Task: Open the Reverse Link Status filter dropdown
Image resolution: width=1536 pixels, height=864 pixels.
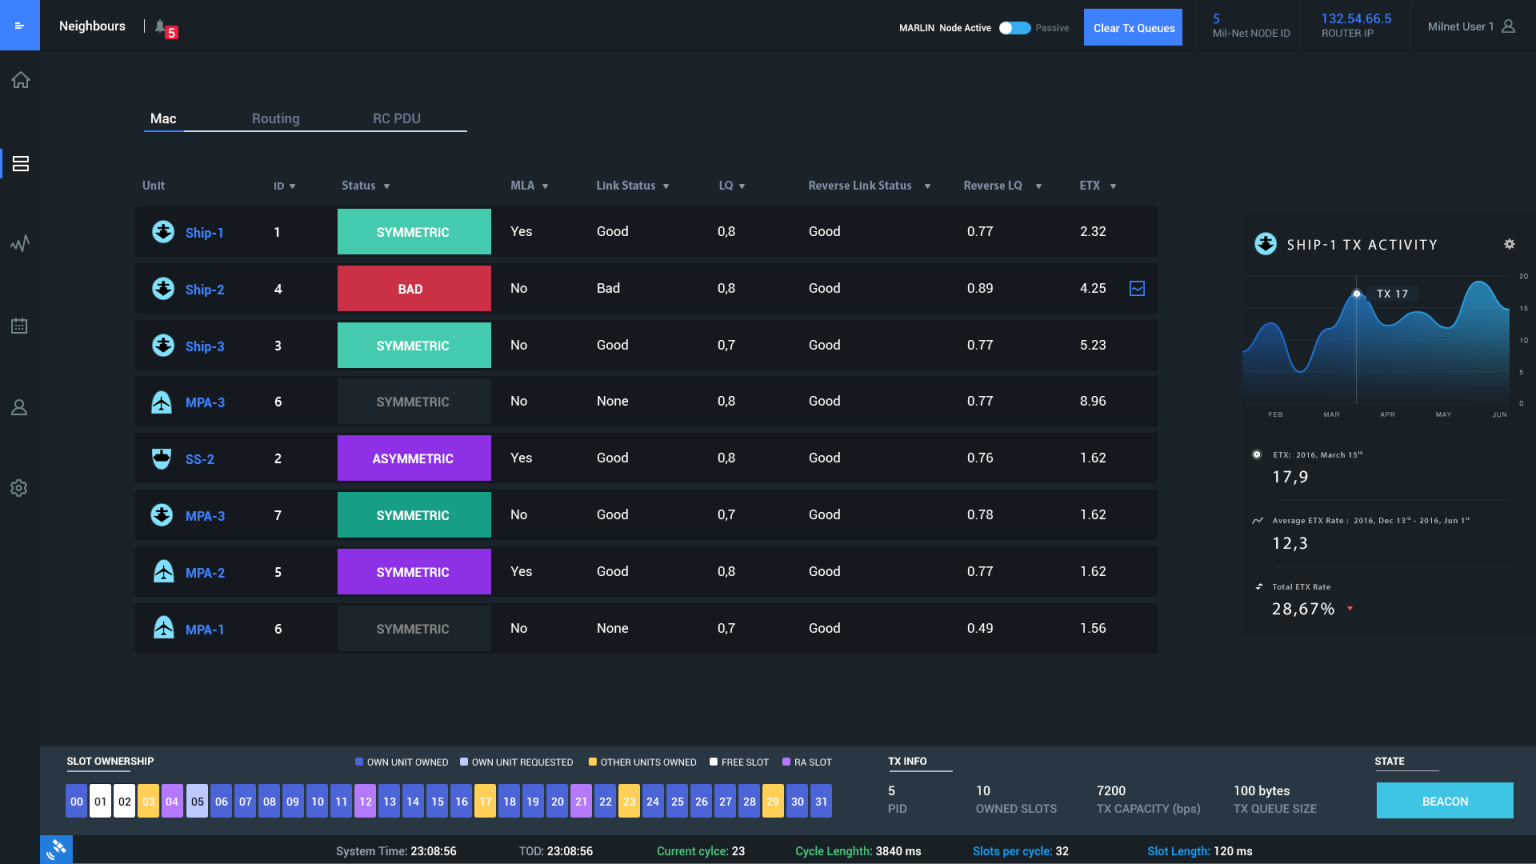Action: pyautogui.click(x=927, y=185)
